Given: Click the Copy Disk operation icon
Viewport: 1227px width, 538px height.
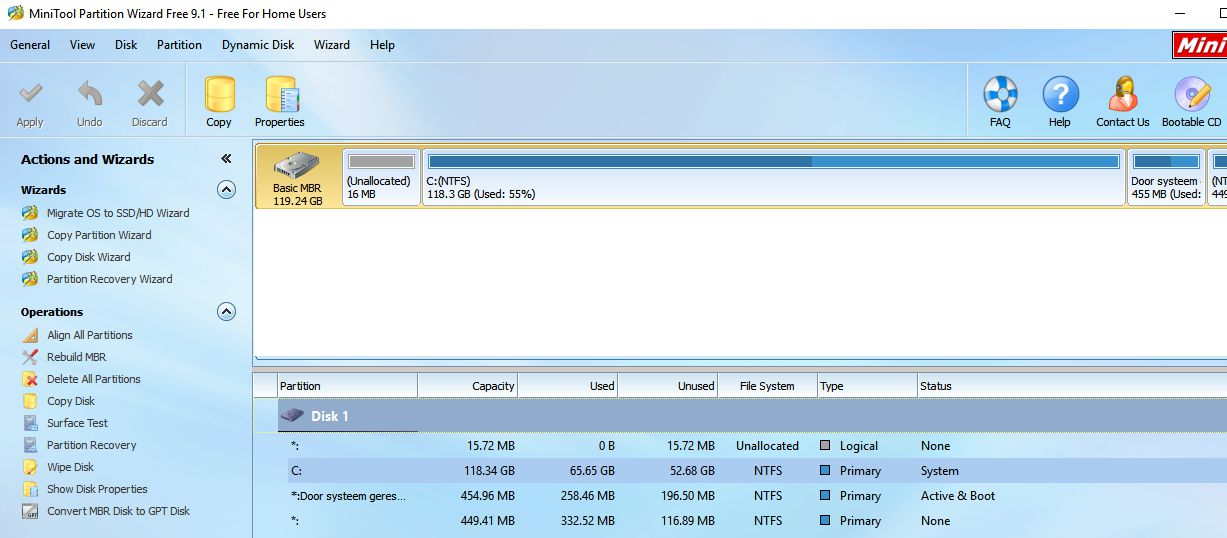Looking at the screenshot, I should point(29,401).
